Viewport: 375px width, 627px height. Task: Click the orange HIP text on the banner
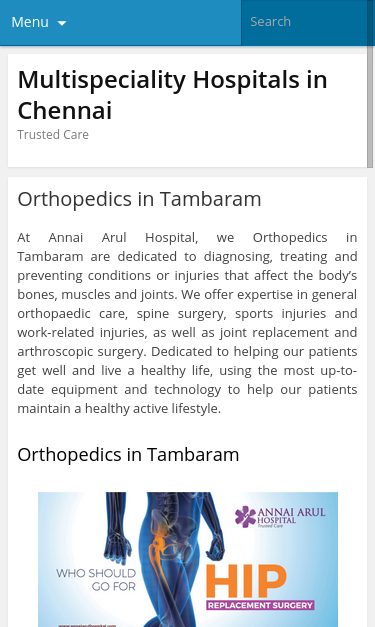(246, 581)
